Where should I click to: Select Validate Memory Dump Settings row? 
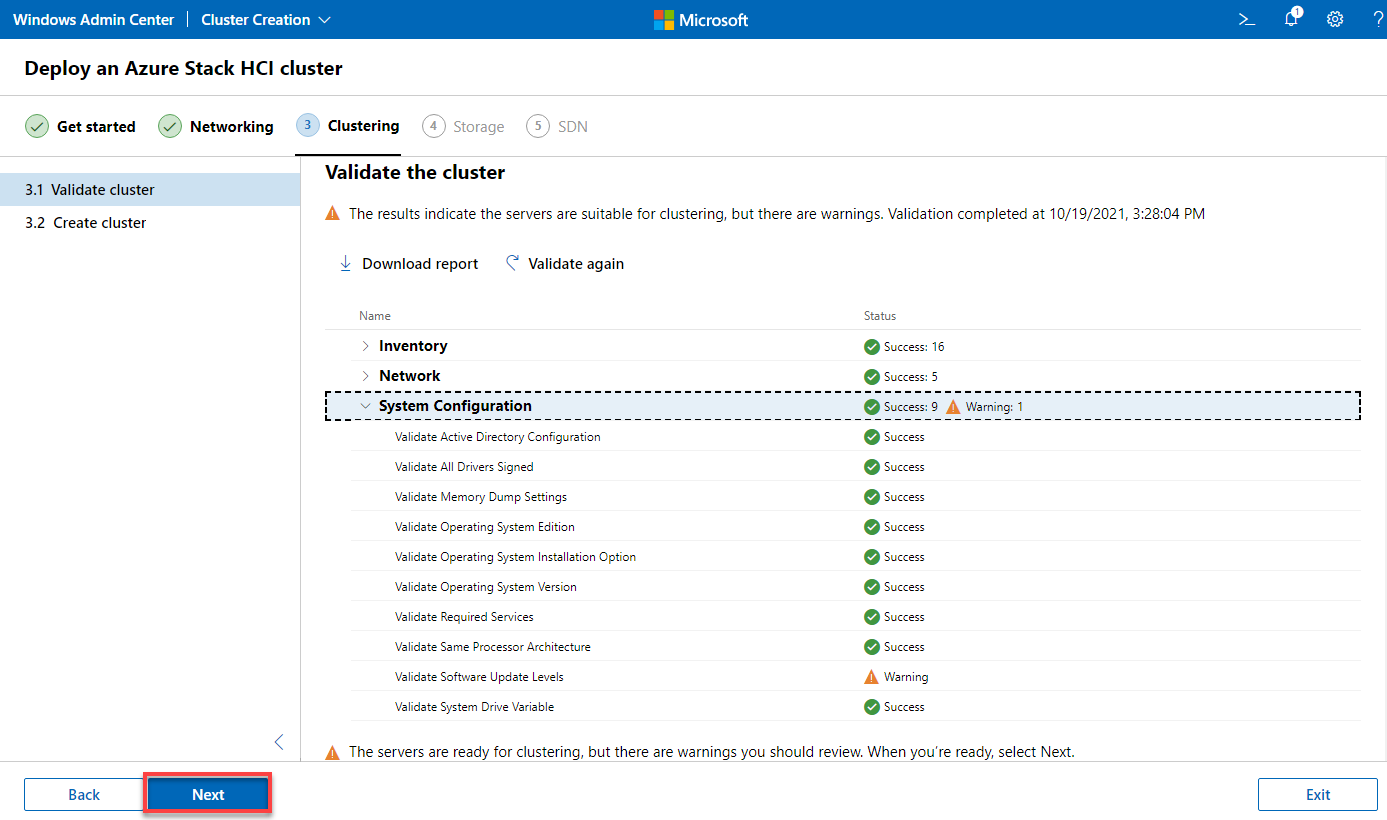pos(856,497)
